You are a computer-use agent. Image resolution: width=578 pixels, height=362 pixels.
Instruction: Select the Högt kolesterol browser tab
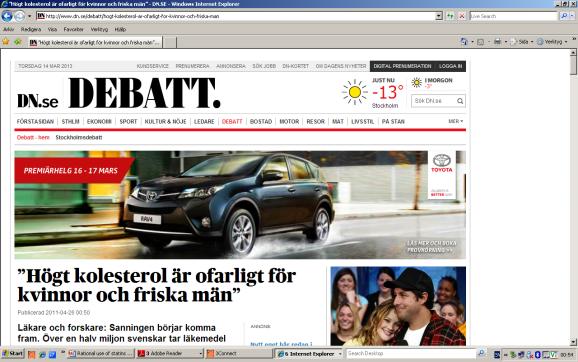pos(95,42)
